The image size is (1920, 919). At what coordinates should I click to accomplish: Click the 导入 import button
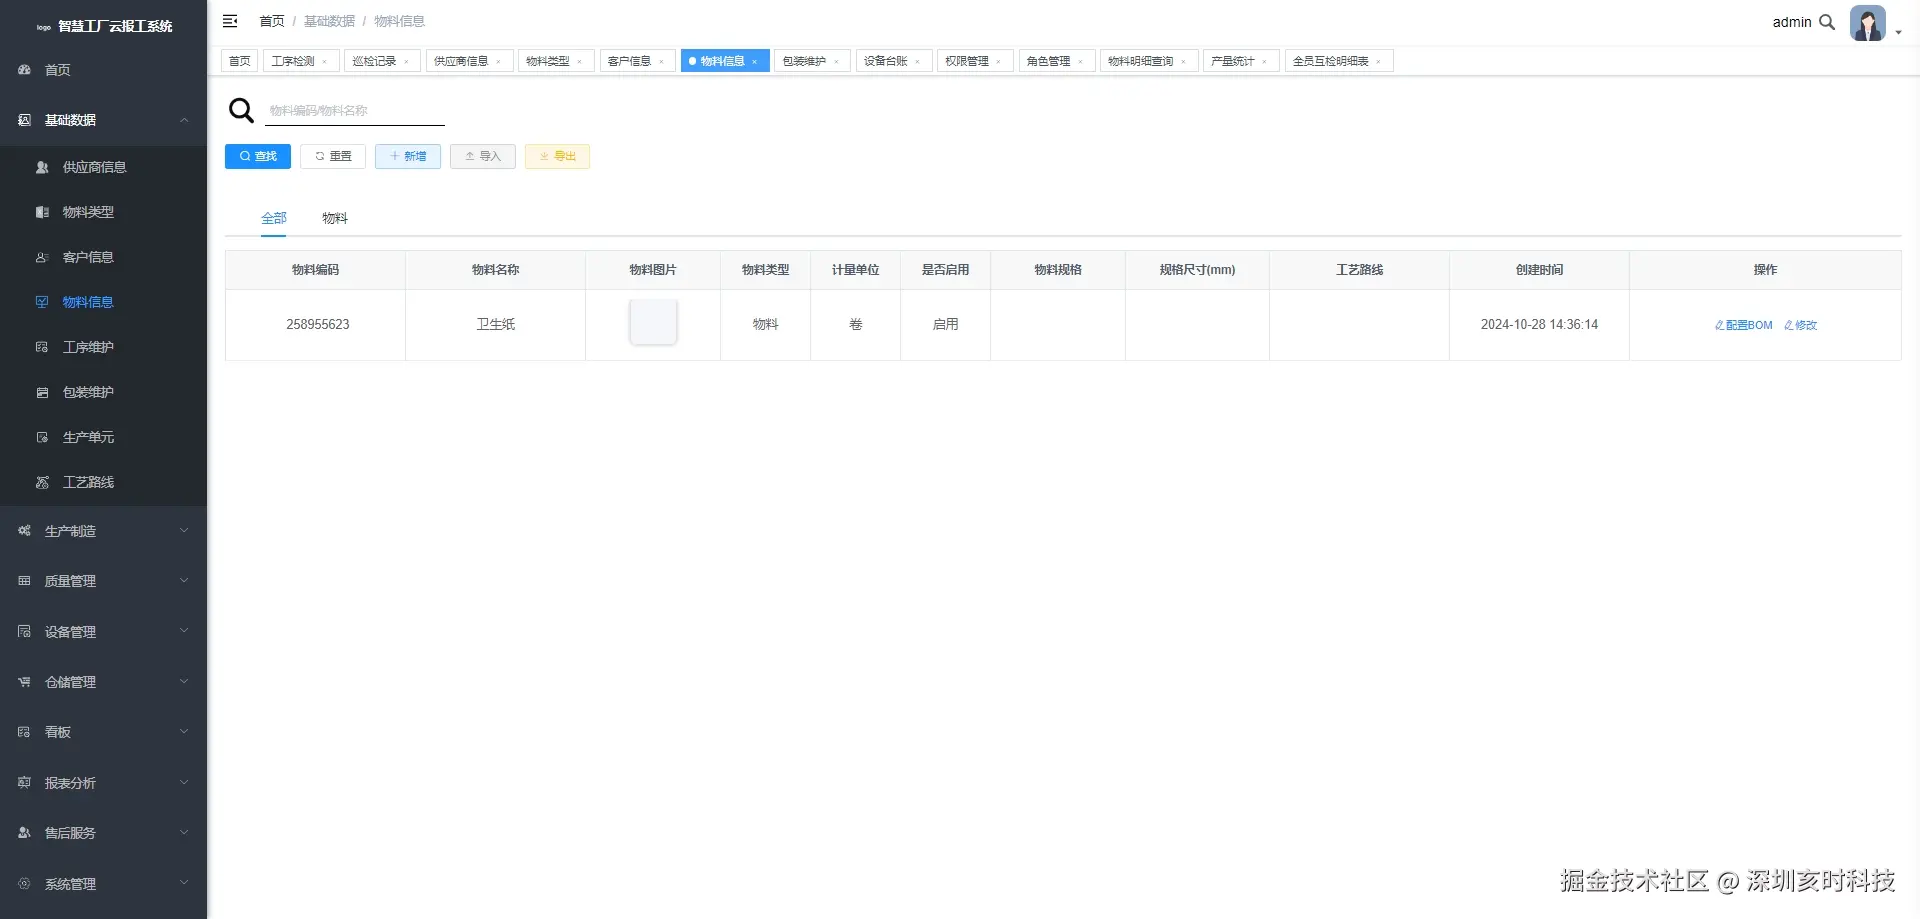(x=483, y=157)
